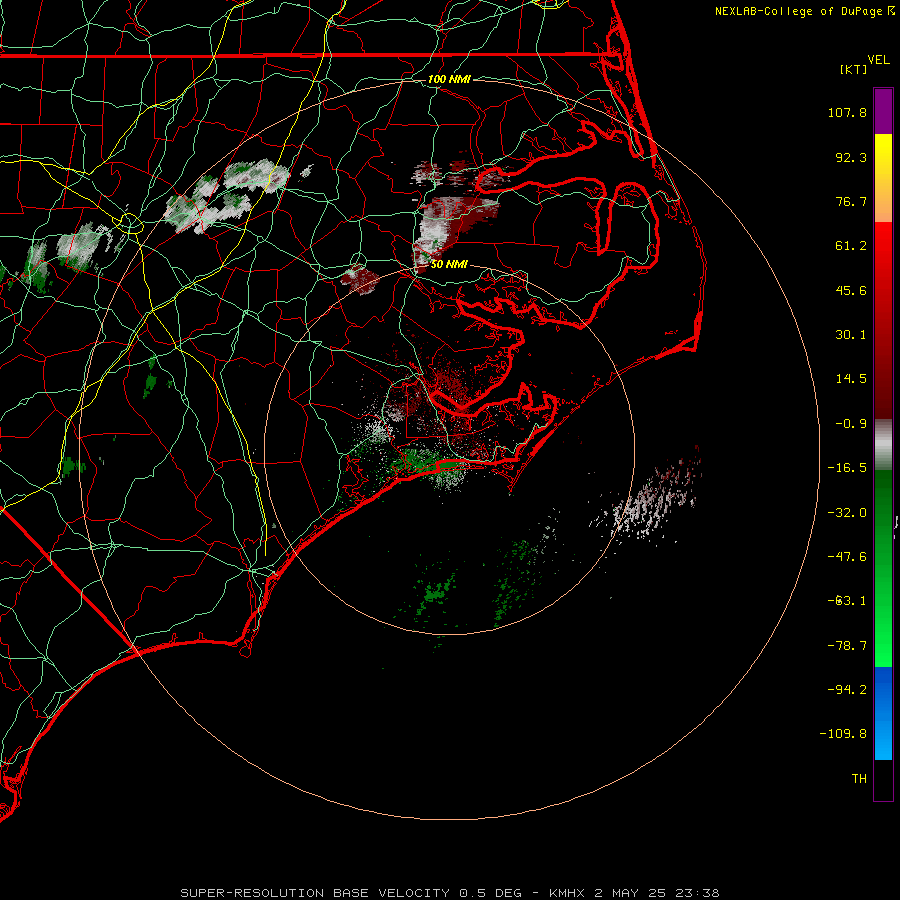Click the 45.6 legend value
This screenshot has height=900, width=900.
click(851, 290)
